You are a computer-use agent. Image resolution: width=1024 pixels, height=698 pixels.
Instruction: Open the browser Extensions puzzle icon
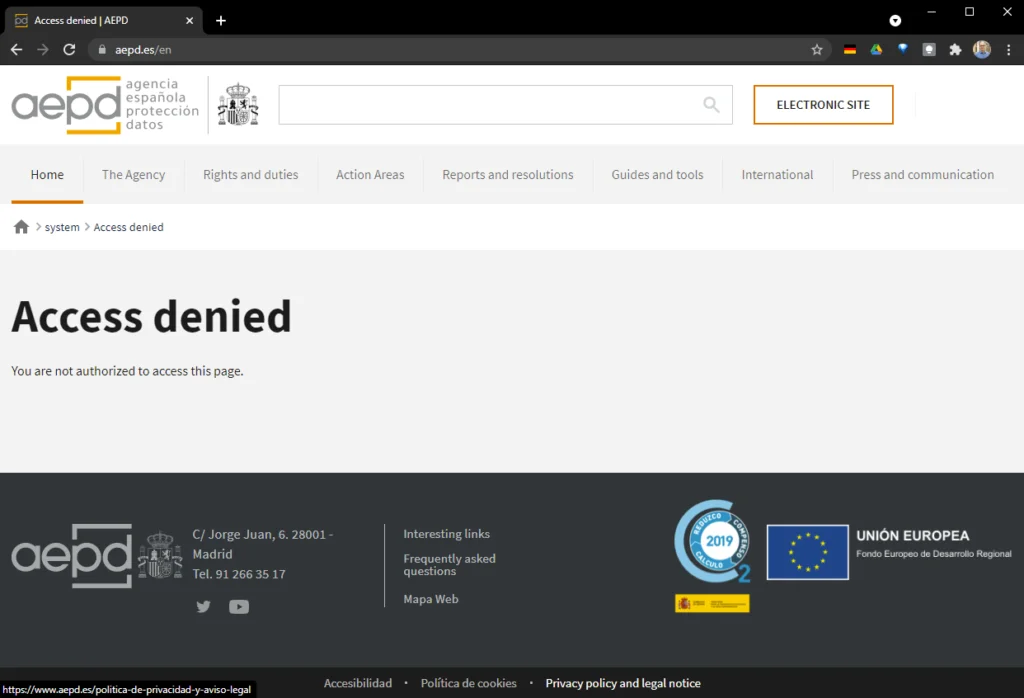955,50
